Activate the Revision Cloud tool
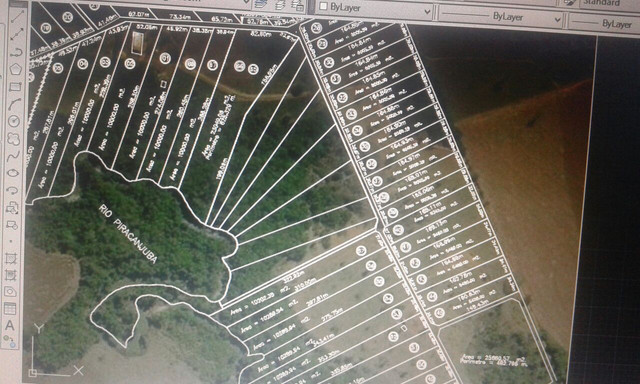Screen dimensions: 640x384 coord(13,139)
